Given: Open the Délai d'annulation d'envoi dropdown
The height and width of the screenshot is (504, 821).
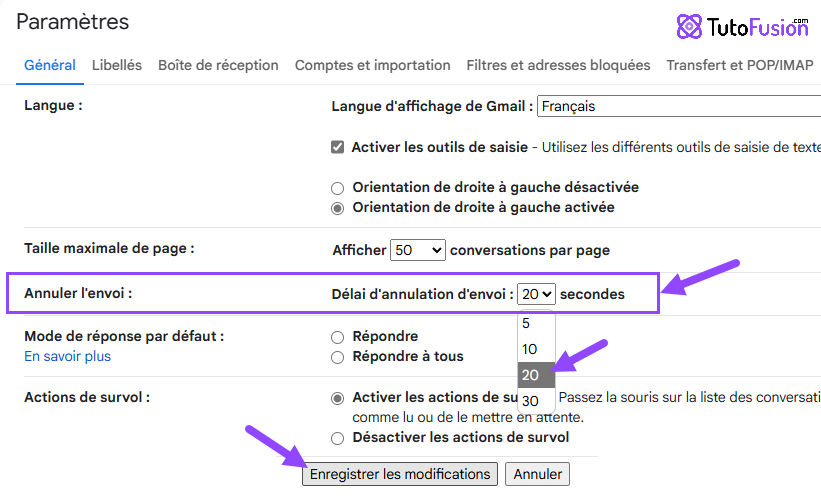Looking at the screenshot, I should (x=536, y=294).
